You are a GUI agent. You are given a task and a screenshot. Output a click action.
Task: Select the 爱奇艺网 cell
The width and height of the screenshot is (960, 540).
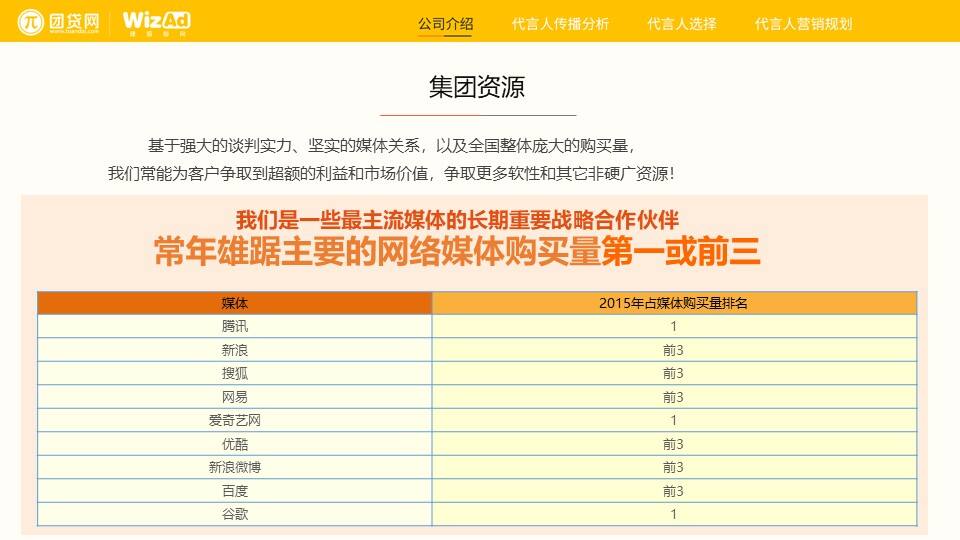(x=234, y=421)
